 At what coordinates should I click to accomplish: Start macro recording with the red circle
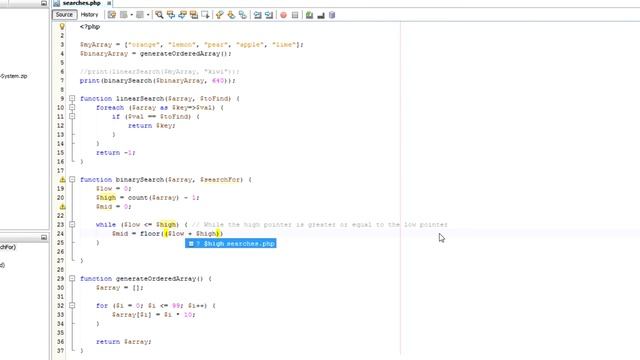point(283,15)
